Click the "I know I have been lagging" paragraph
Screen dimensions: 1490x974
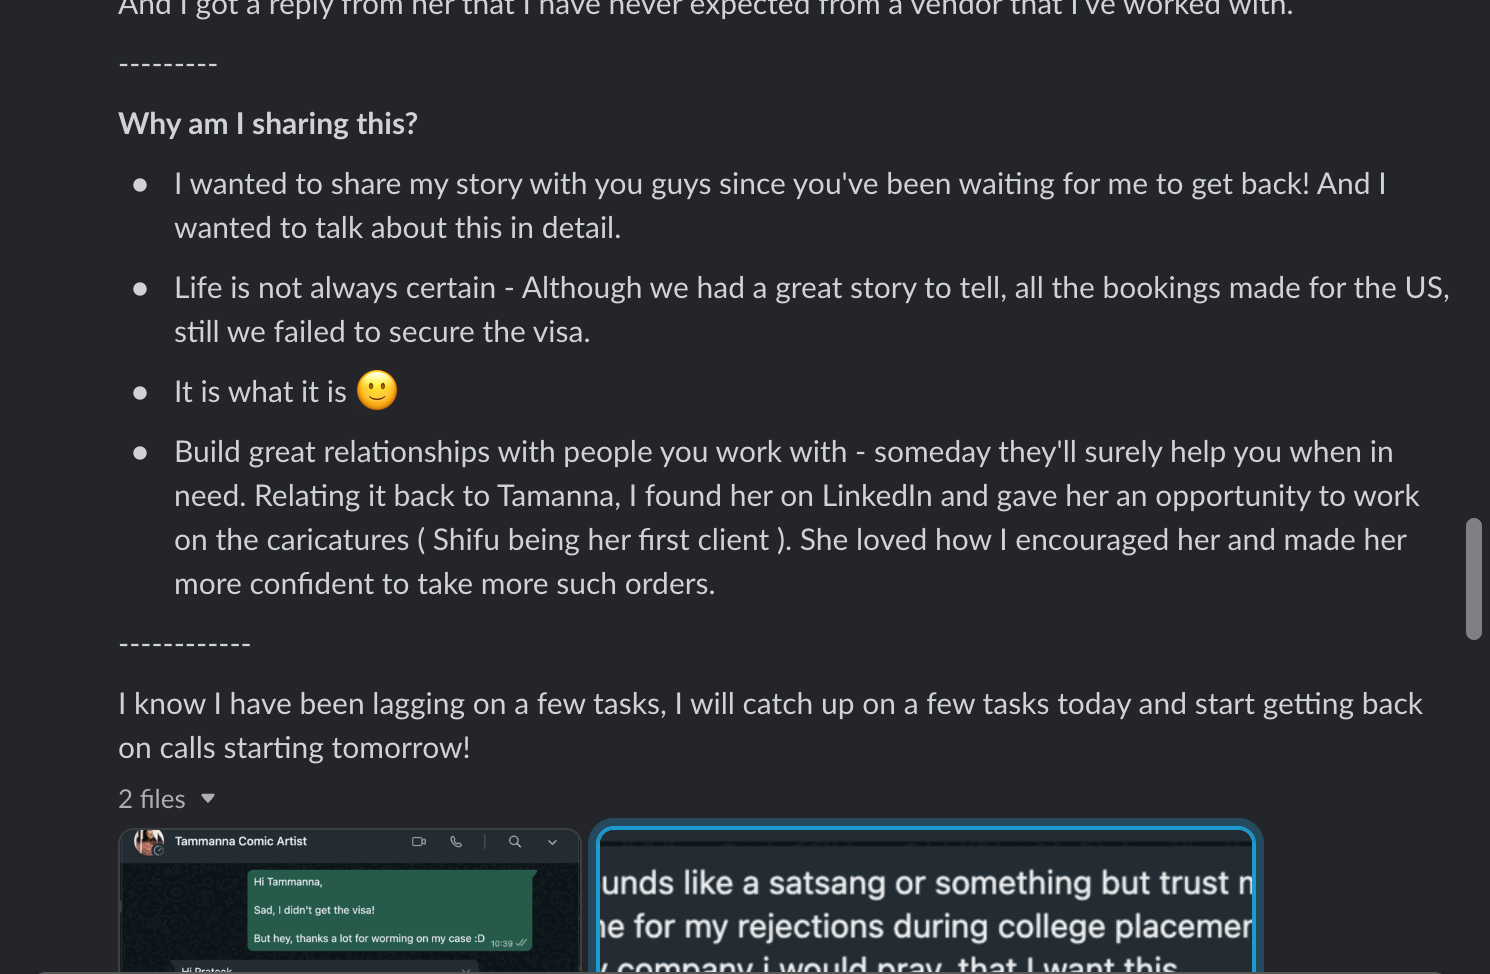coord(770,726)
